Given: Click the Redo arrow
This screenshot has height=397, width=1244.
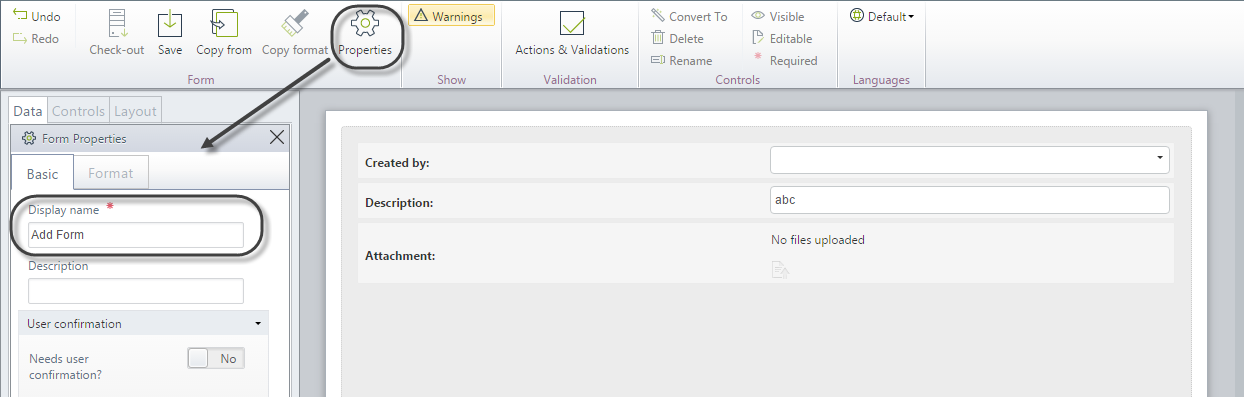Looking at the screenshot, I should click(21, 39).
